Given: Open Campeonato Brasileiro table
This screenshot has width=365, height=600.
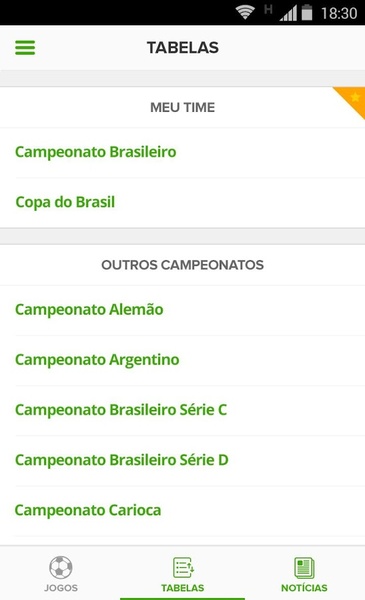Looking at the screenshot, I should [x=182, y=152].
